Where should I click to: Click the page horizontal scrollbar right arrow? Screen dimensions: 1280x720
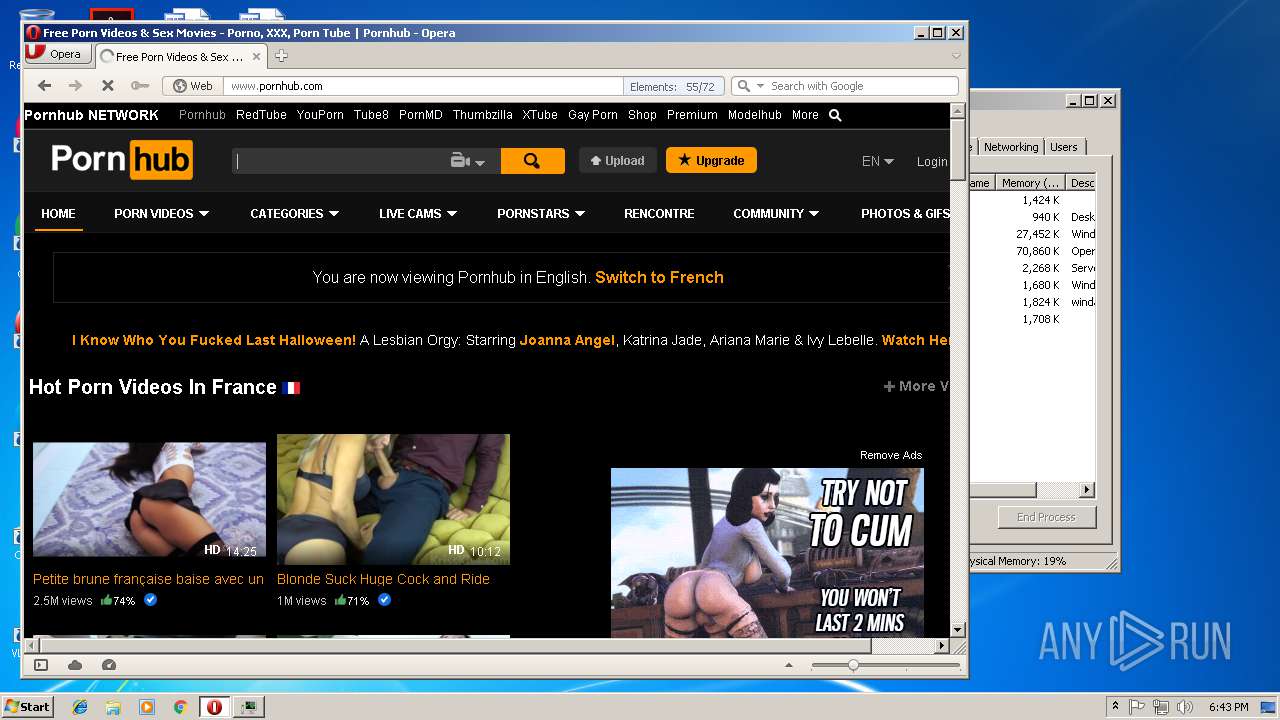tap(941, 646)
